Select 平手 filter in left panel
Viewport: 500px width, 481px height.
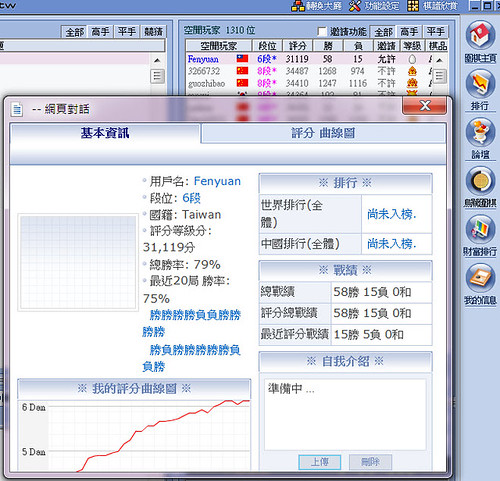pyautogui.click(x=127, y=32)
